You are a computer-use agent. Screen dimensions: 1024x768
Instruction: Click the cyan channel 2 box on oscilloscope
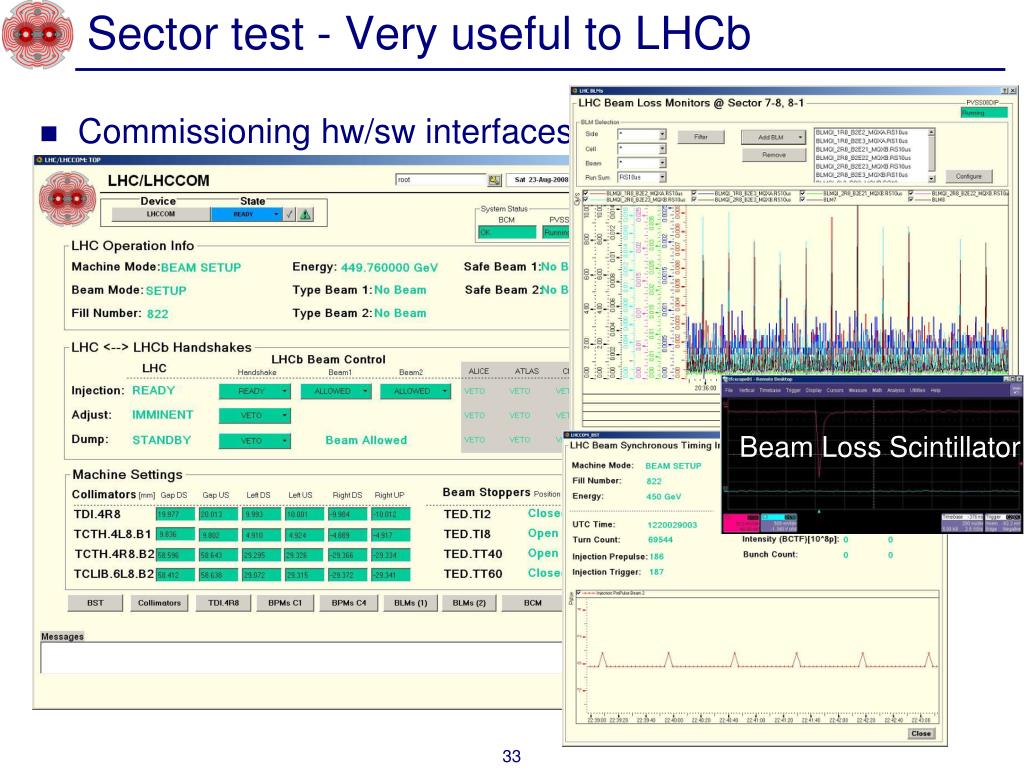click(779, 523)
